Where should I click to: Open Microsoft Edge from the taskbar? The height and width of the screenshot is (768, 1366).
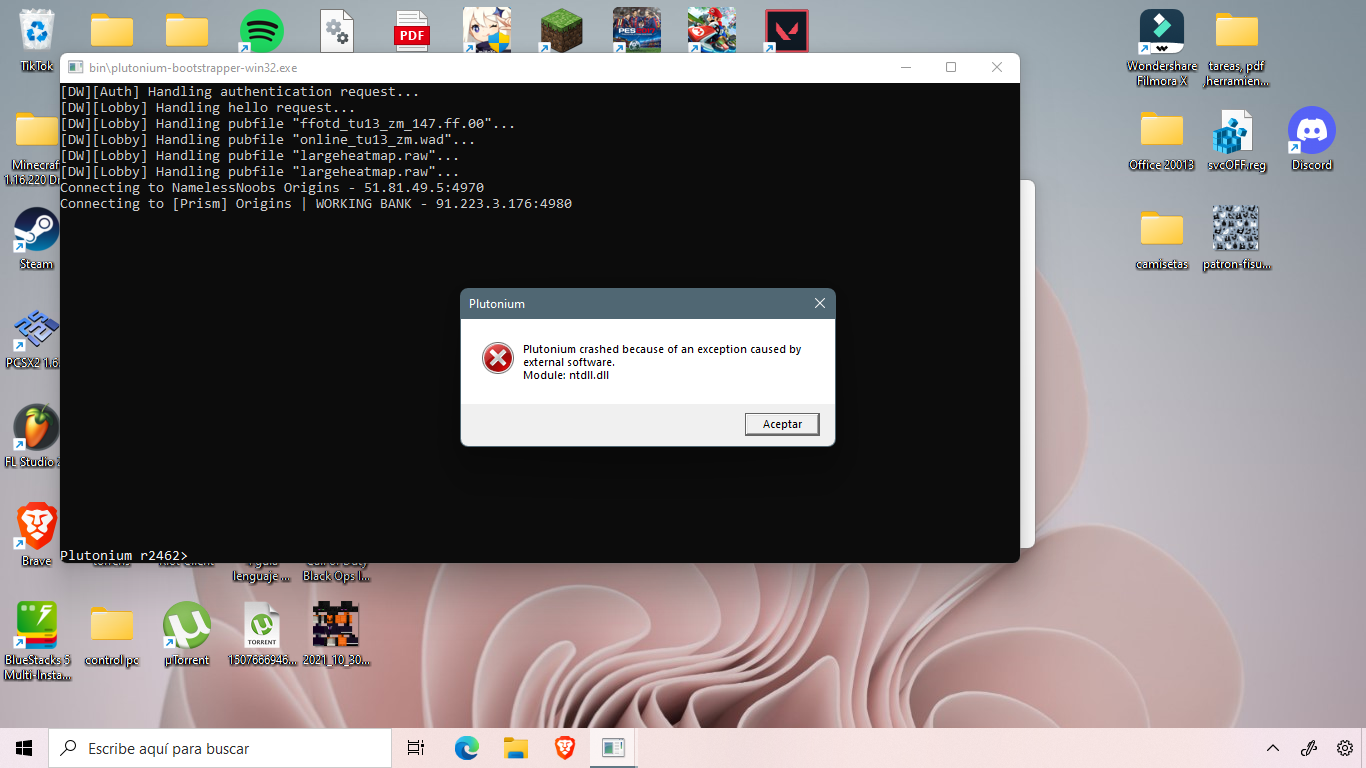pos(466,748)
